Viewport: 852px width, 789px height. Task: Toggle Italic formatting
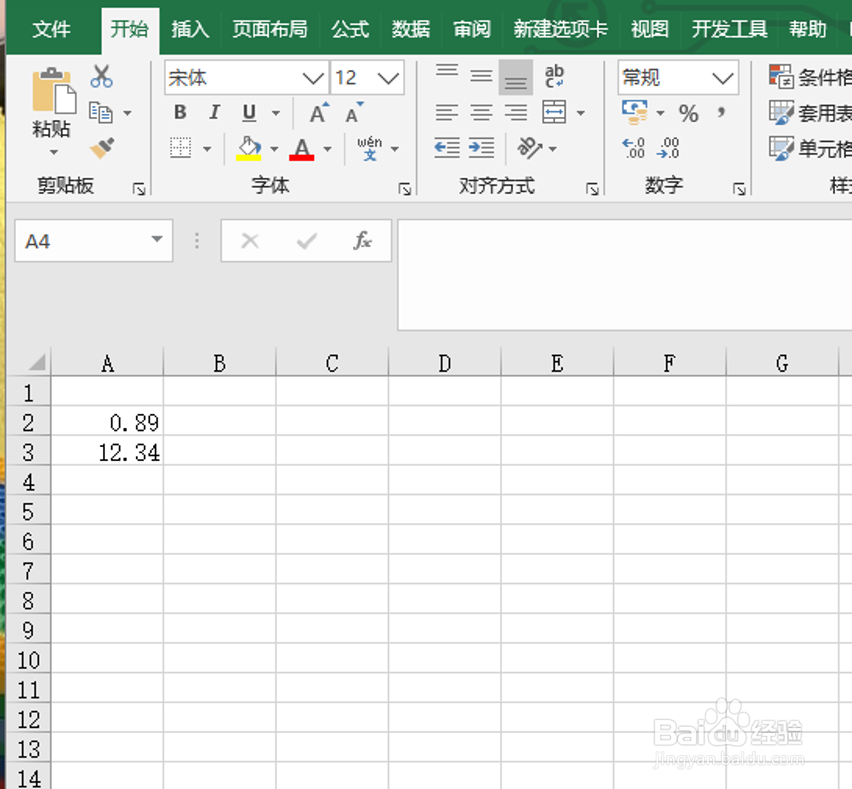(215, 112)
